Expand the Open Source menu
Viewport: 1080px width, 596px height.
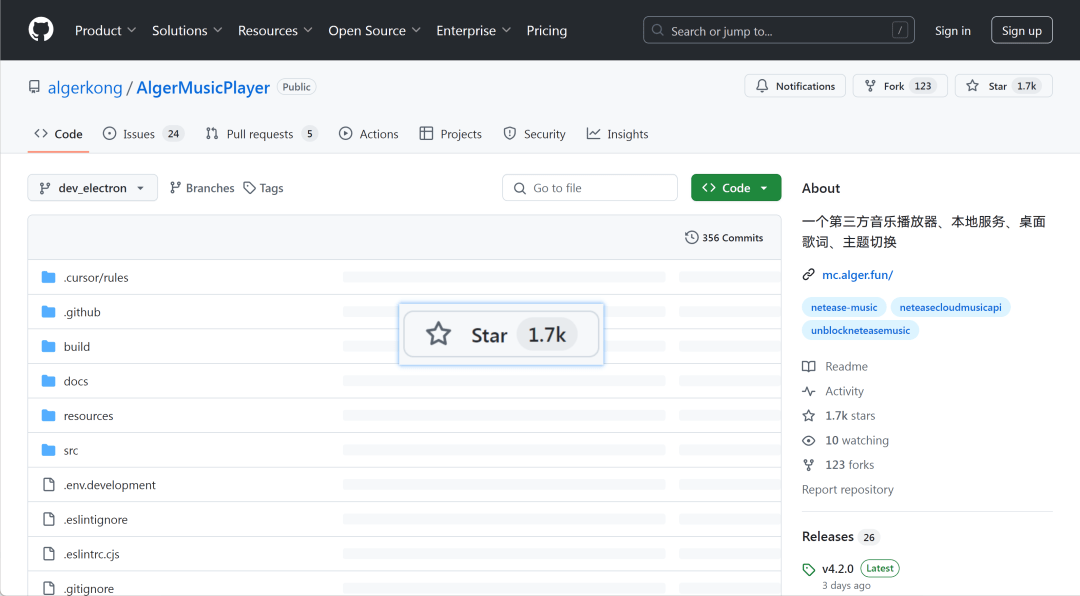tap(374, 30)
